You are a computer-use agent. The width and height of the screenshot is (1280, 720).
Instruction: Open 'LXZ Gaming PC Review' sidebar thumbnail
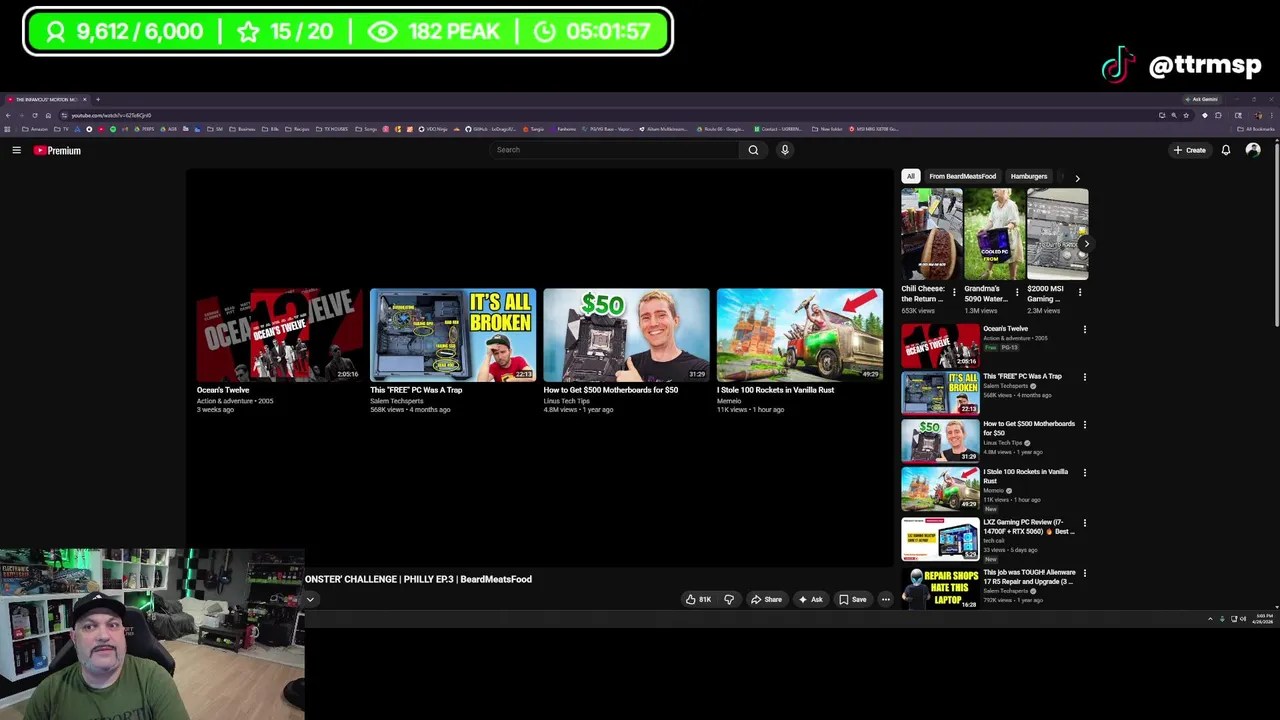tap(940, 539)
